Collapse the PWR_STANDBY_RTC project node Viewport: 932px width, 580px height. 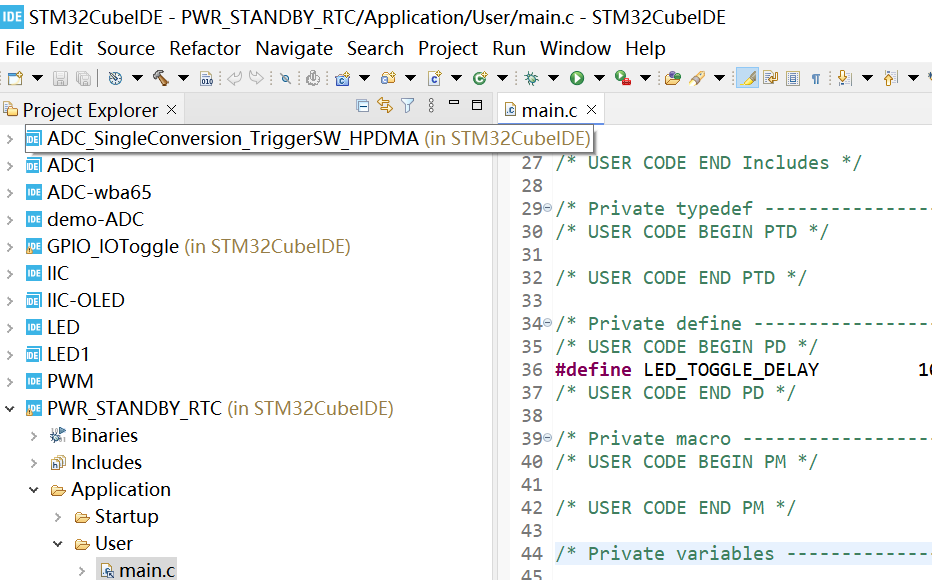(11, 409)
